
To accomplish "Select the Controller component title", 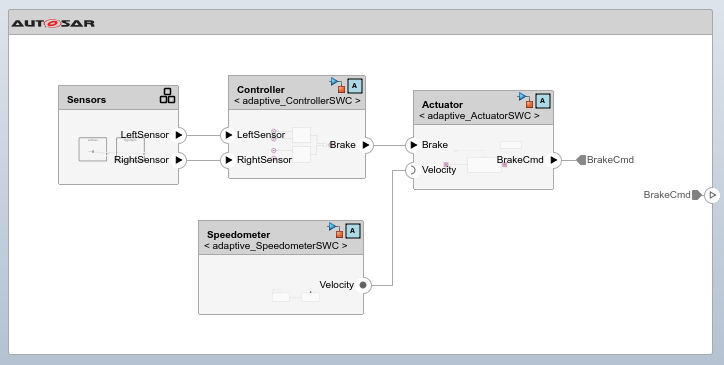I will 261,90.
